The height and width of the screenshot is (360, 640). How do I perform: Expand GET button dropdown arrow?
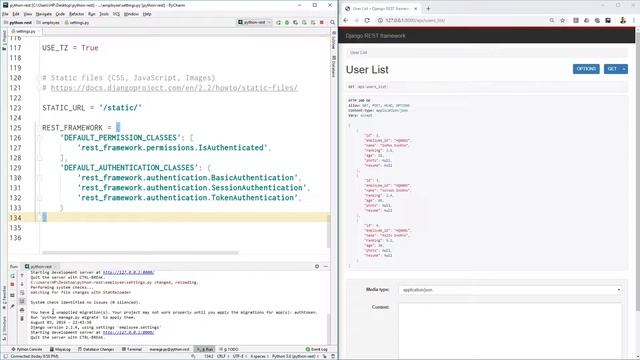point(624,69)
